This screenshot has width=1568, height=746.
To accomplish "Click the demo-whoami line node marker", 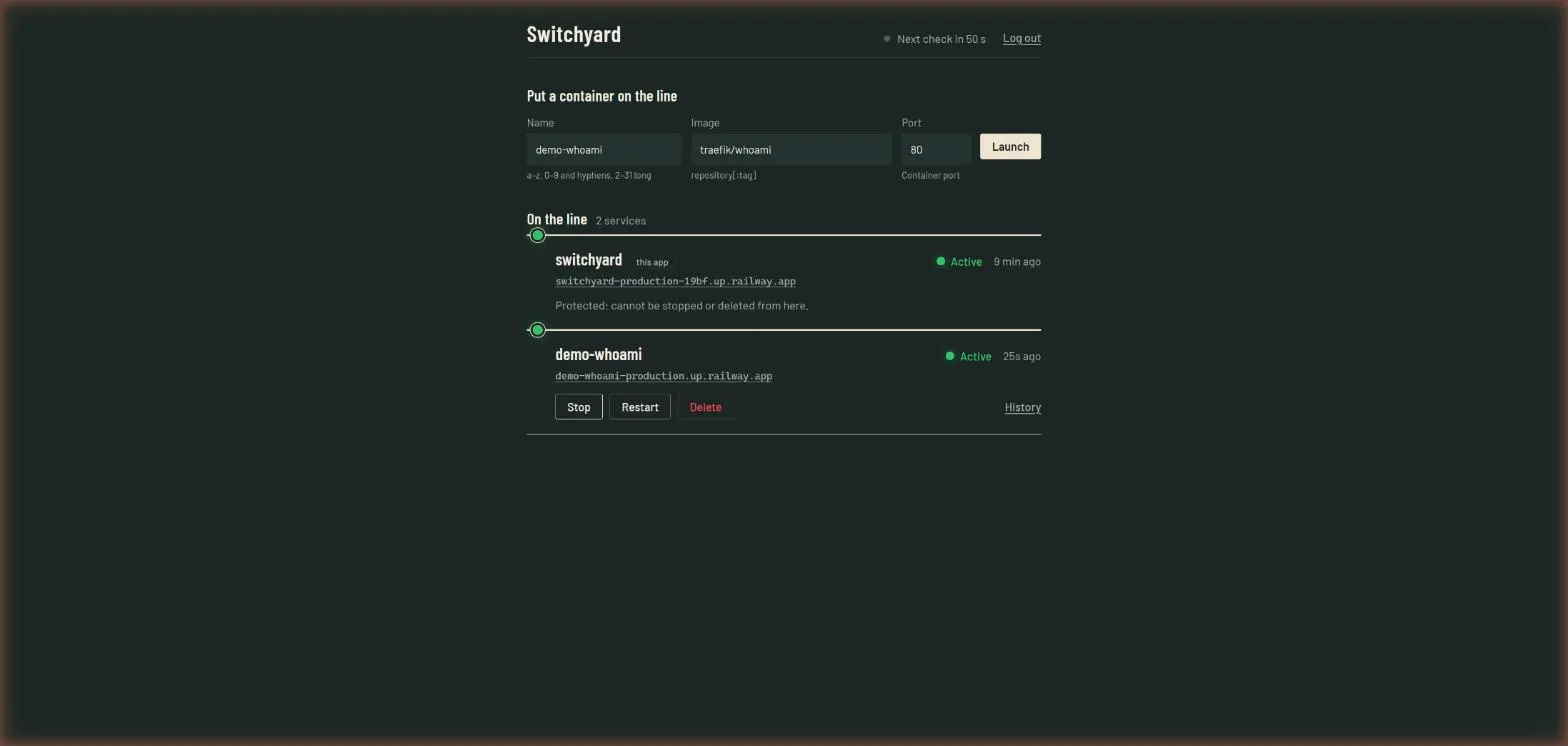I will (x=538, y=330).
